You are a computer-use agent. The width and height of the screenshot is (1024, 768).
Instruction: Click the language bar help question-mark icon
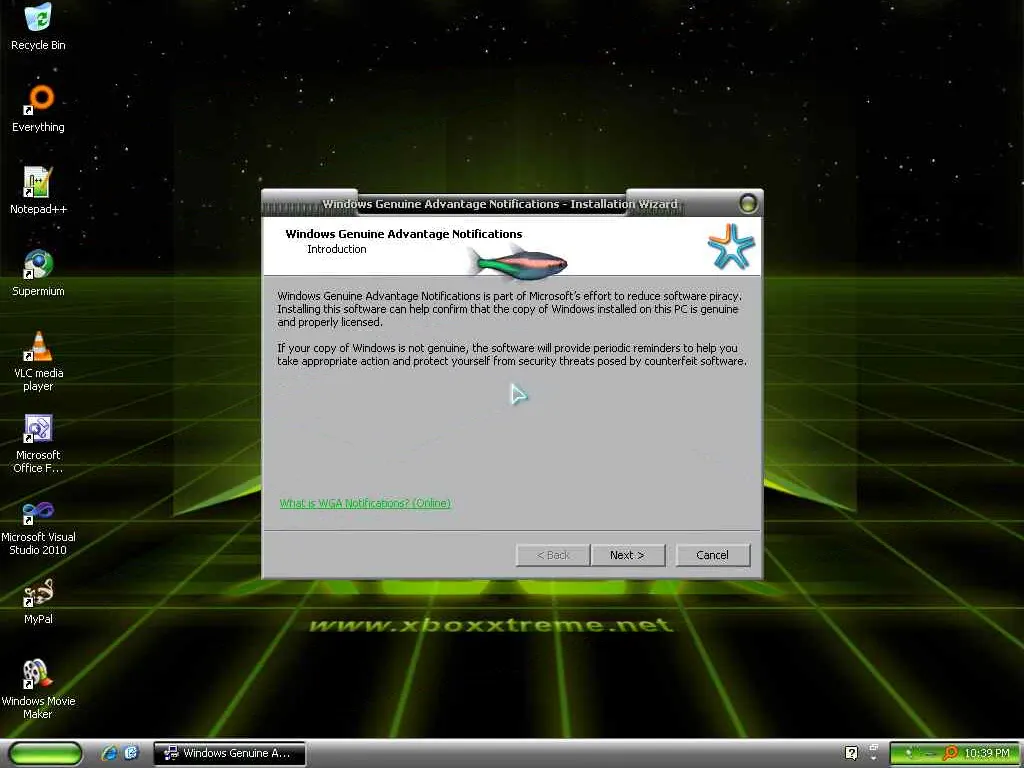click(x=851, y=753)
